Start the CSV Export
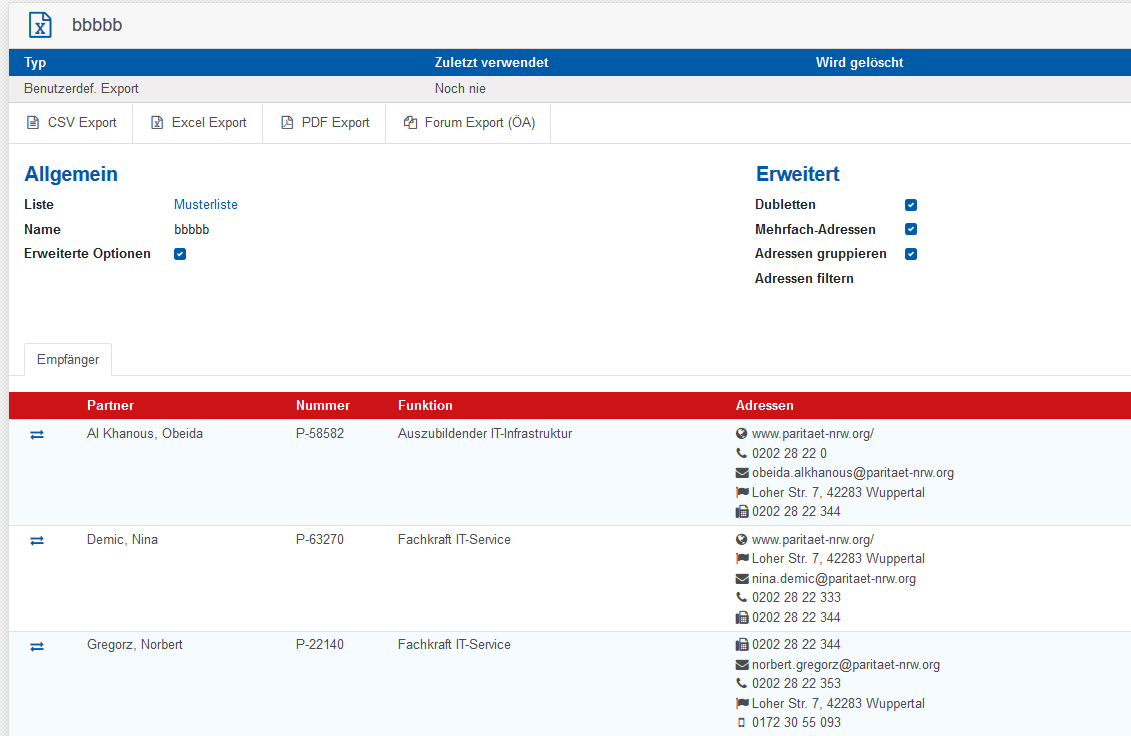 pyautogui.click(x=71, y=123)
